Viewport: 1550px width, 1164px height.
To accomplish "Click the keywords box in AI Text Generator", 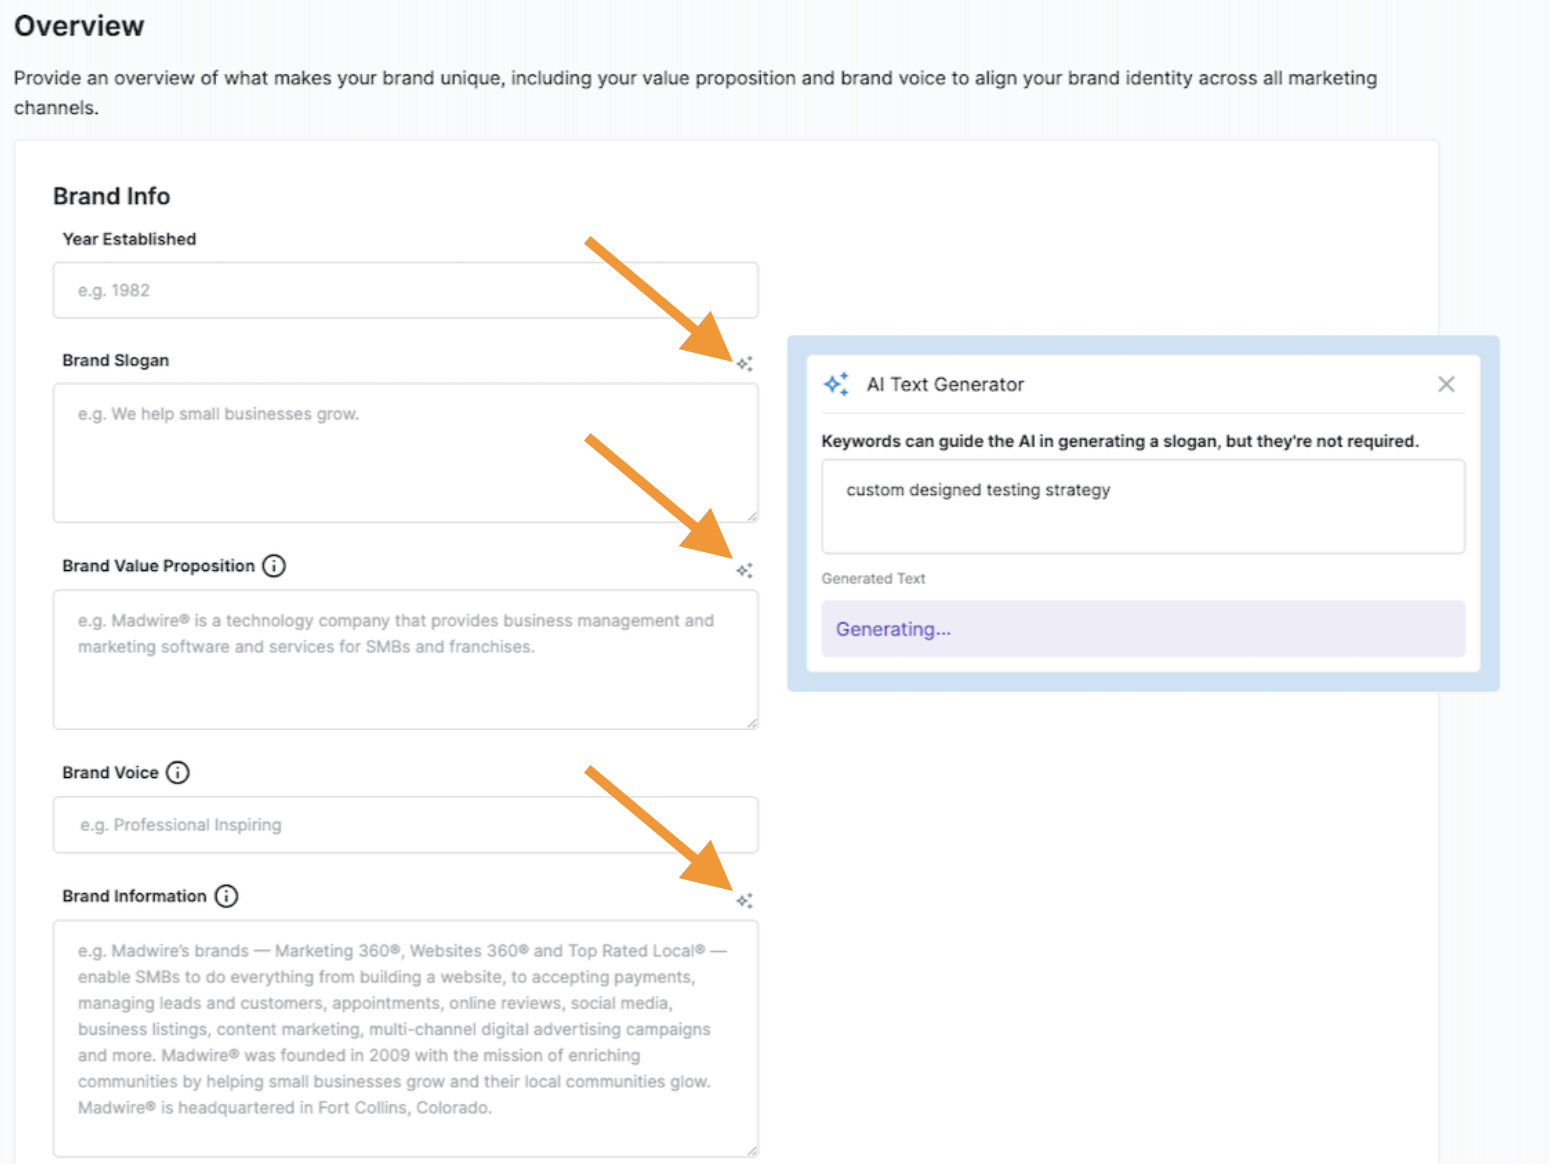I will pyautogui.click(x=1143, y=507).
